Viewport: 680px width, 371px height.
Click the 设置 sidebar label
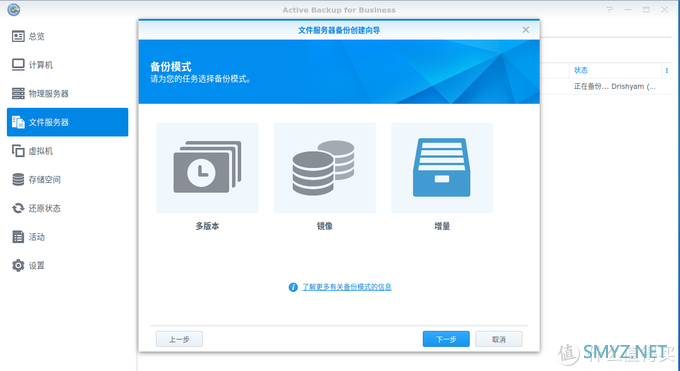click(37, 266)
